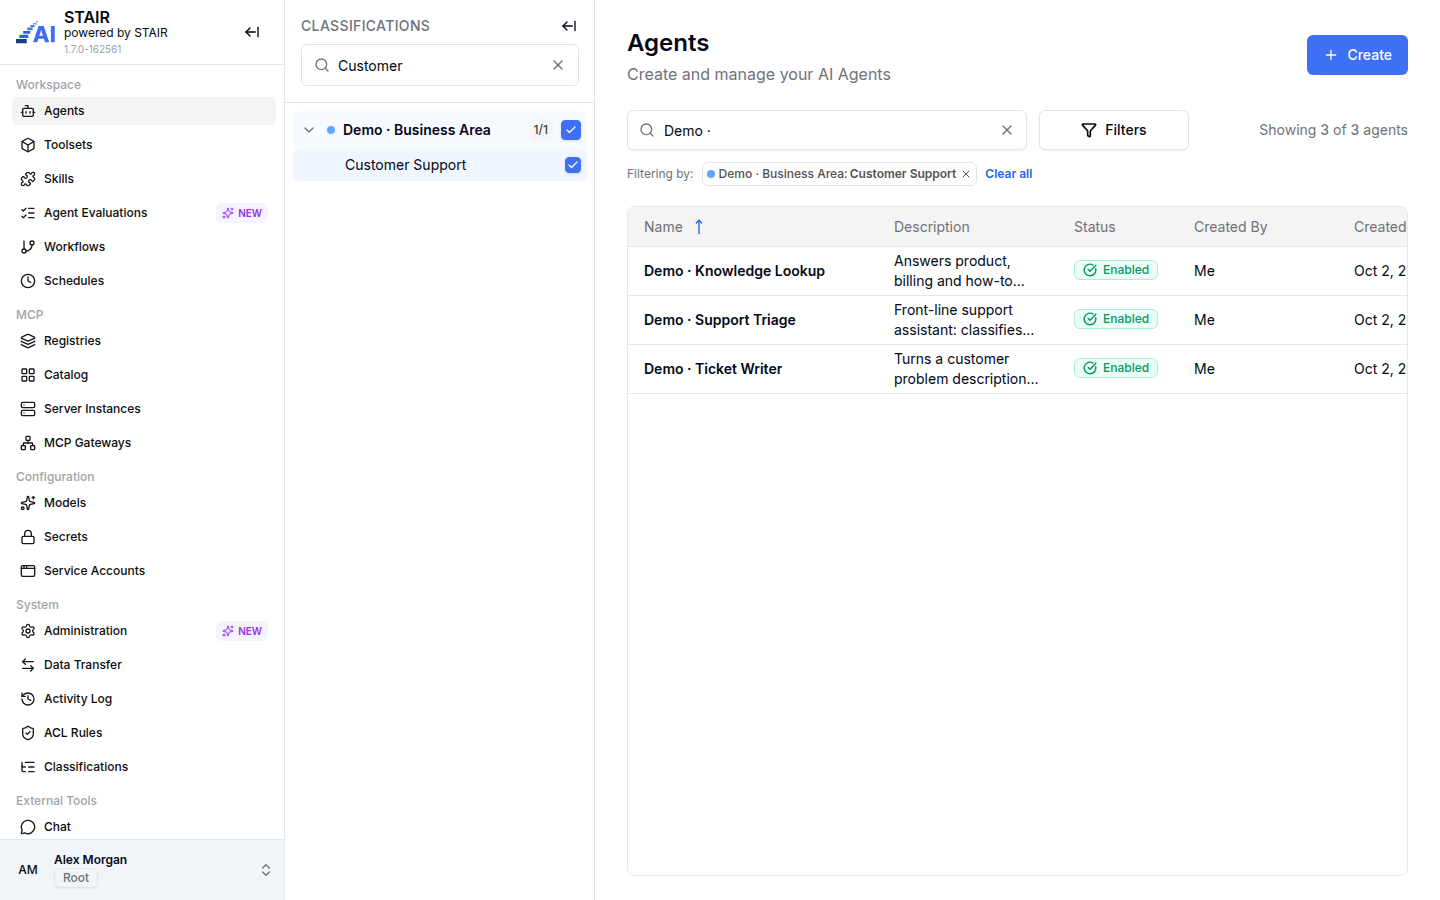The width and height of the screenshot is (1440, 900).
Task: Uncheck the Demo · Business Area checkbox
Action: coord(571,130)
